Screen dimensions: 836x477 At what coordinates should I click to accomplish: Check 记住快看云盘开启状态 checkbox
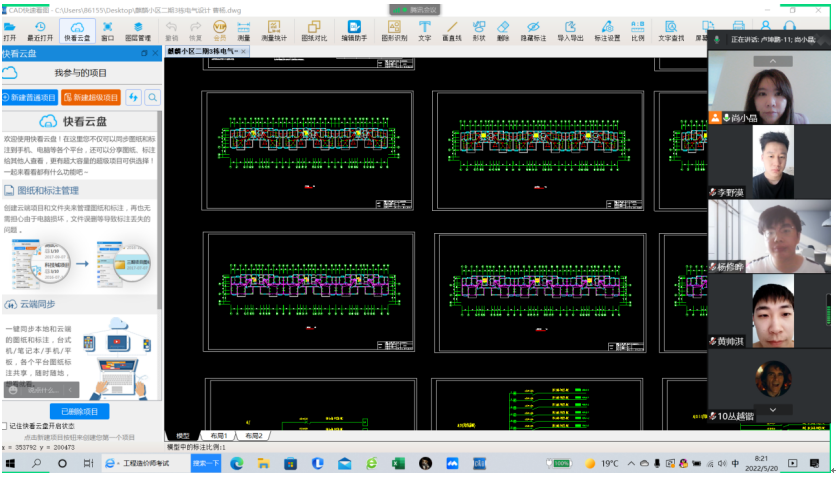tap(5, 426)
